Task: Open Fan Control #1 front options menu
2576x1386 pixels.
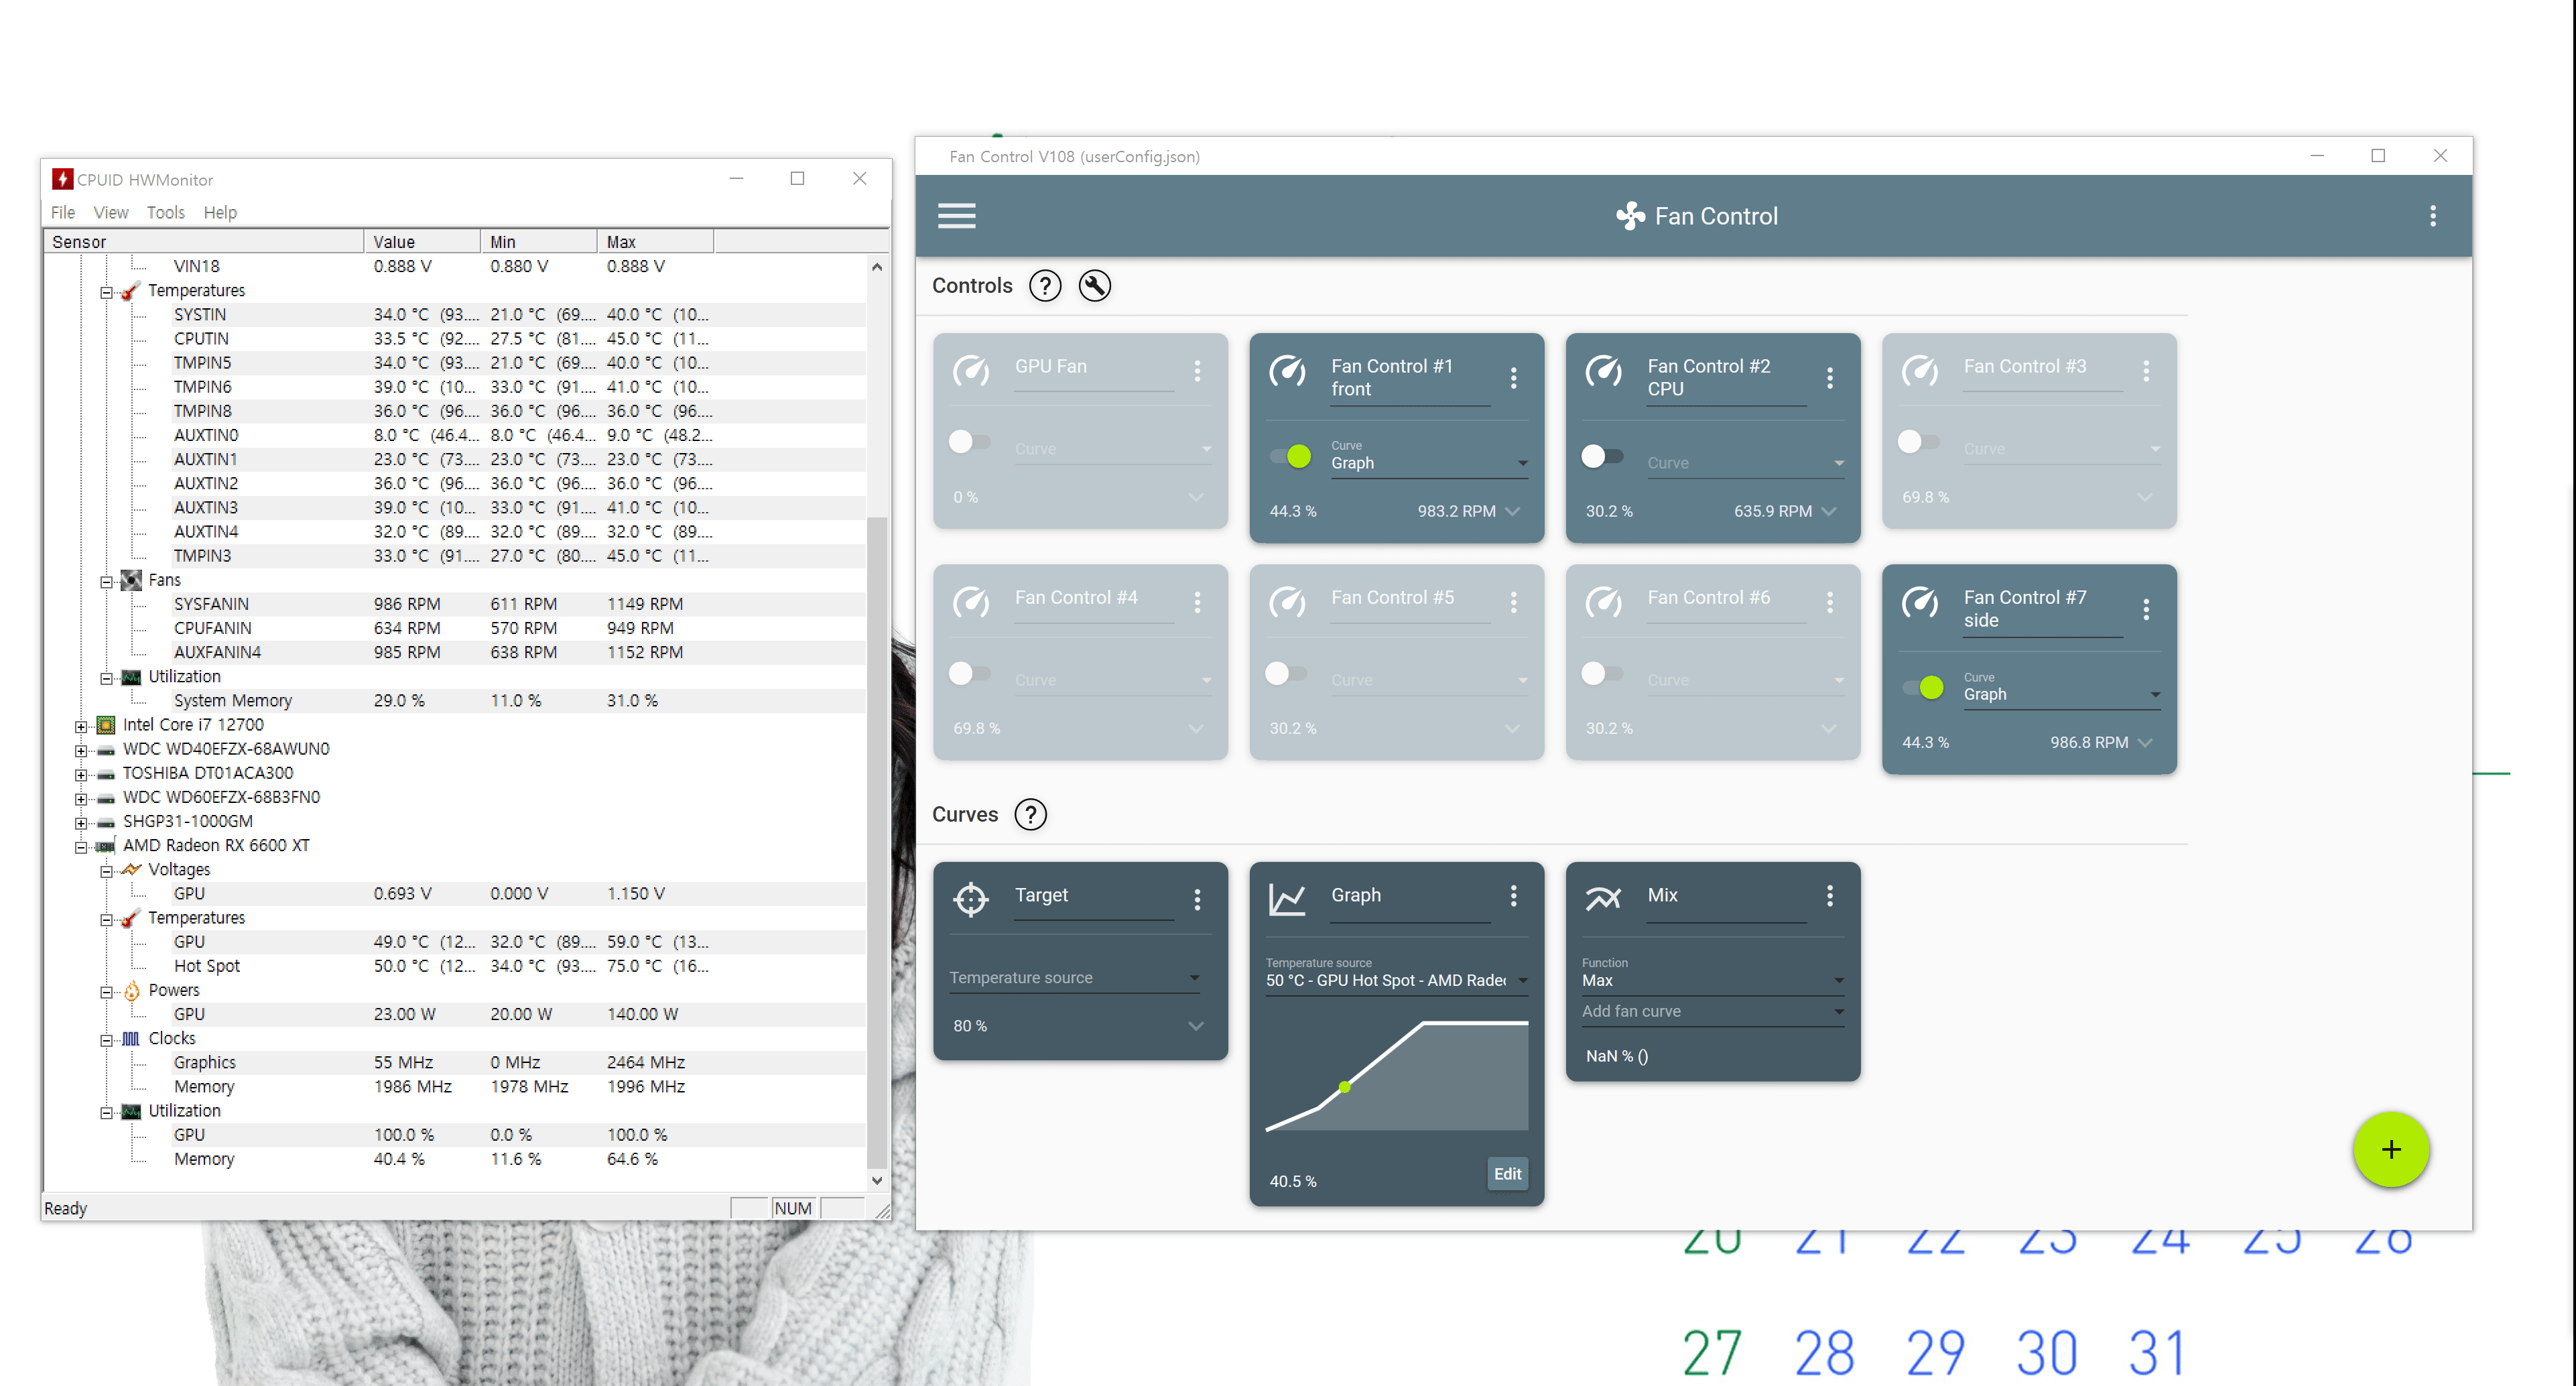Action: (x=1513, y=378)
